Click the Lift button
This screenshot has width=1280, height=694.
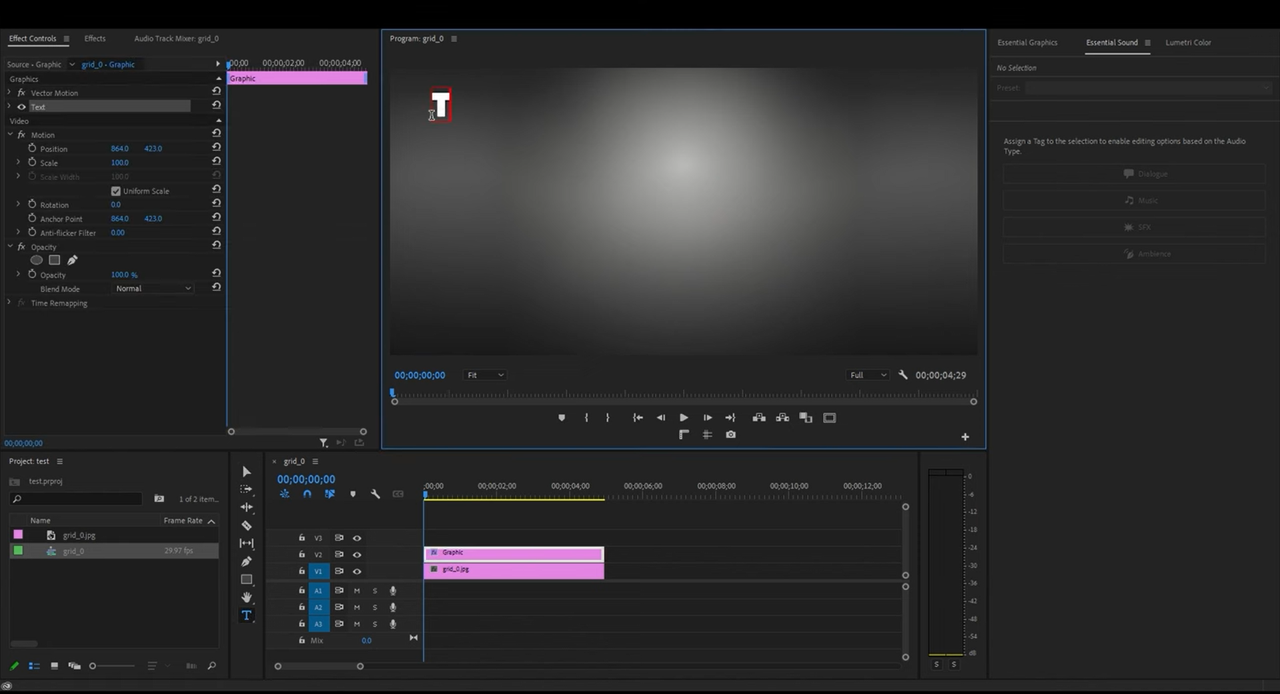(x=759, y=418)
